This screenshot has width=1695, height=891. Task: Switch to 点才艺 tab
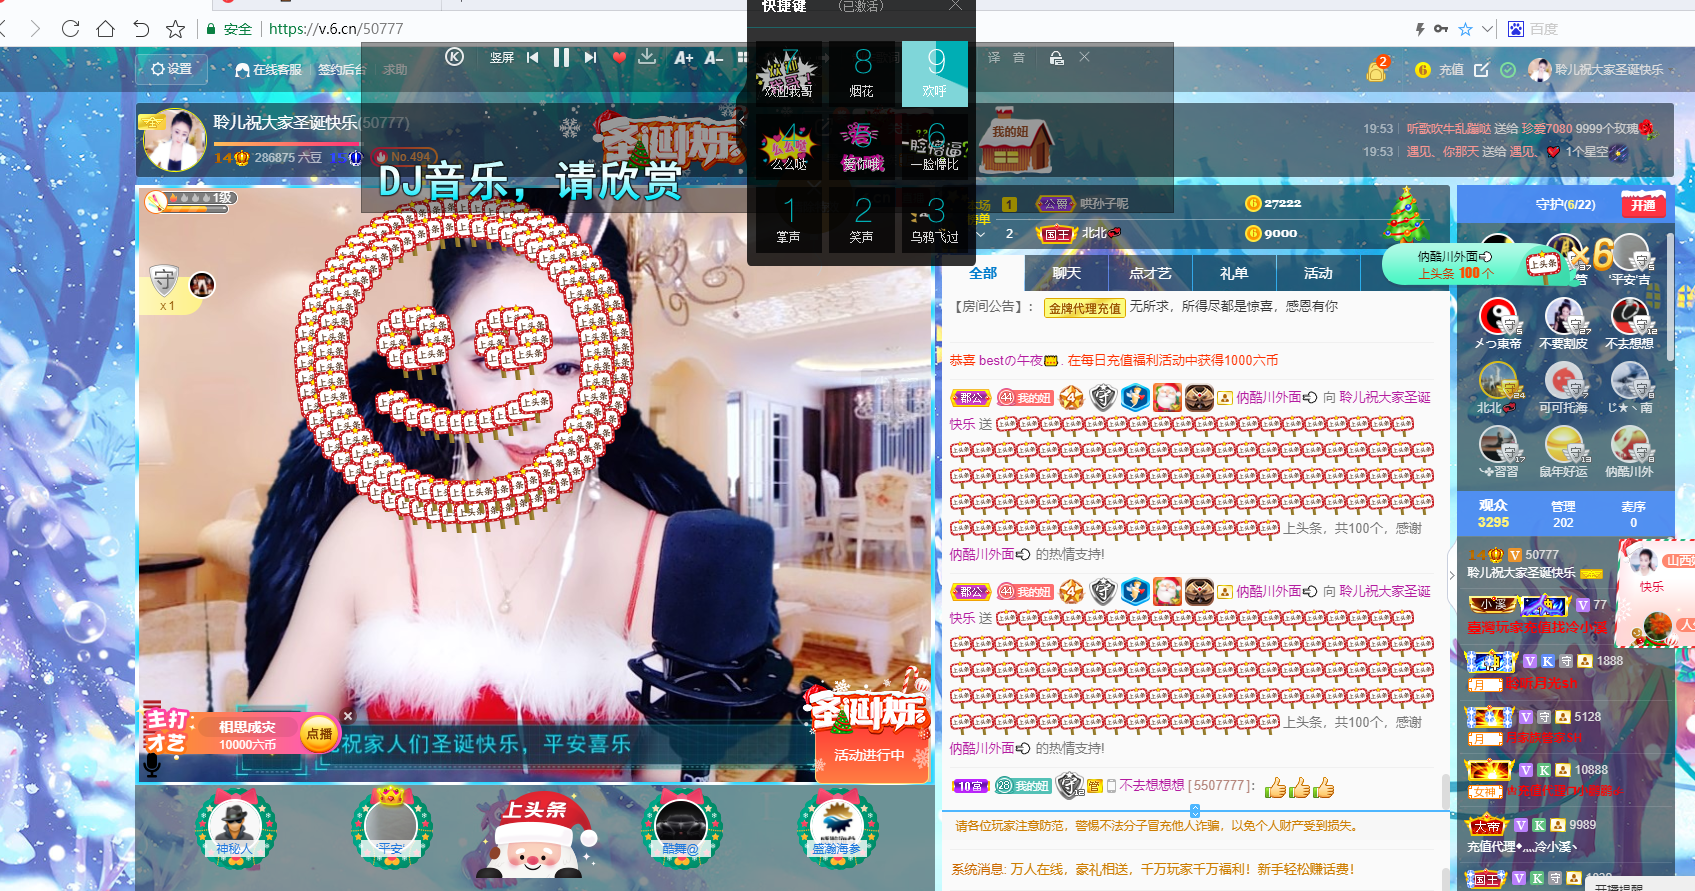(1150, 273)
